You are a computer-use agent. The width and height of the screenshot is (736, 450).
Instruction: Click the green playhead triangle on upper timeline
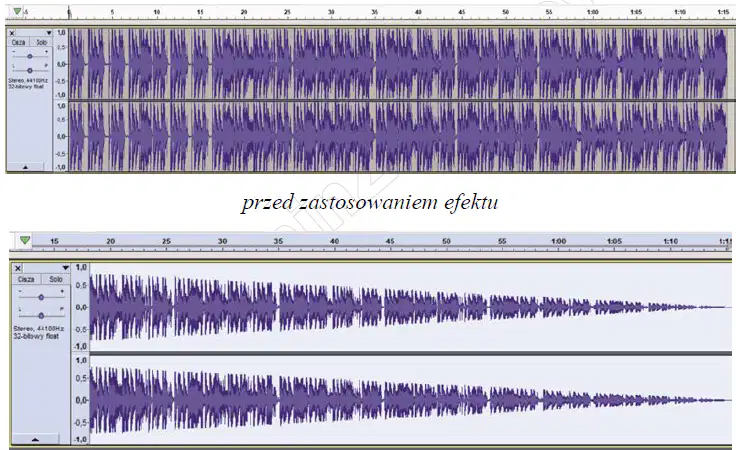click(x=17, y=11)
